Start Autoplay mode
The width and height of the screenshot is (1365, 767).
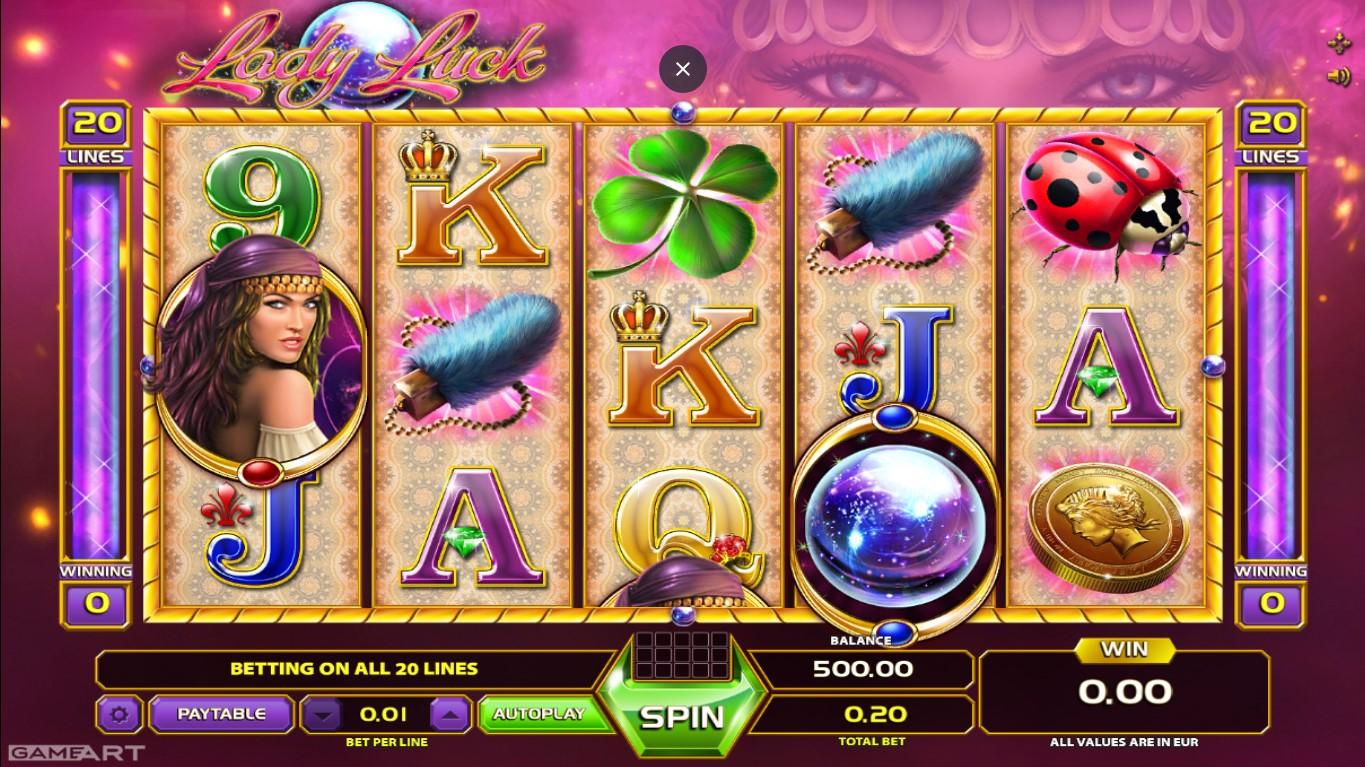[538, 714]
